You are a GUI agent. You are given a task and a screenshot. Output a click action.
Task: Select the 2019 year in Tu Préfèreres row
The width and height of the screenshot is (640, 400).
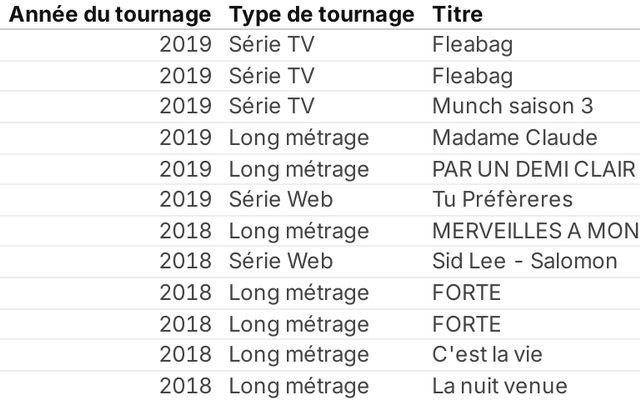[185, 199]
